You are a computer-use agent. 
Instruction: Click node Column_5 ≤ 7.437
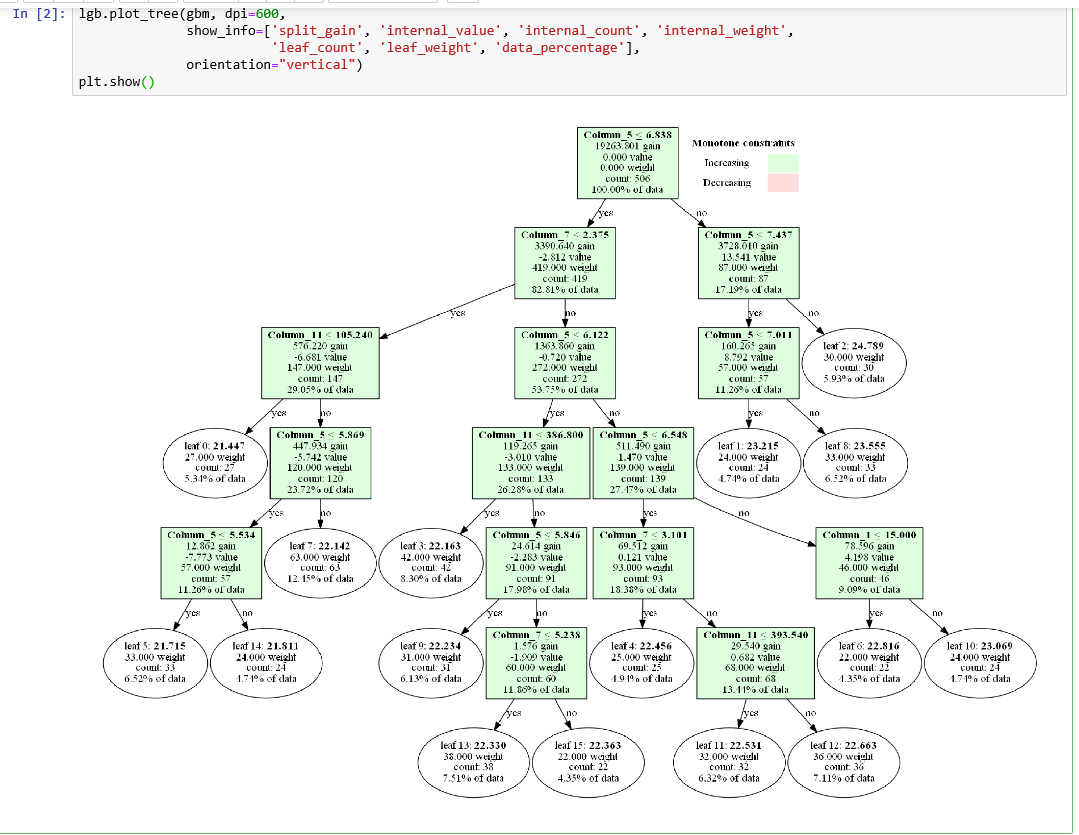click(749, 262)
